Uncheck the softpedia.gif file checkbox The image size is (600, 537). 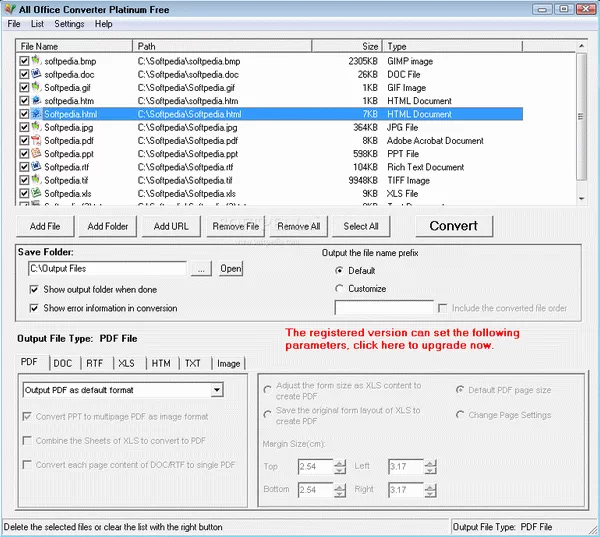pos(25,88)
